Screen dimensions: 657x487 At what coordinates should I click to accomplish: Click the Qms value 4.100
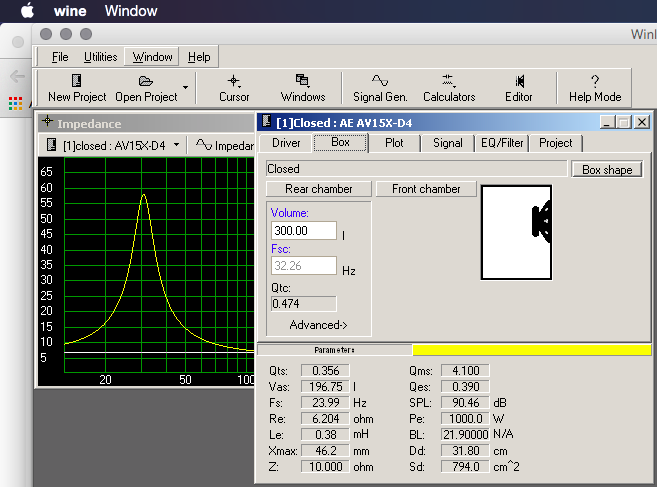click(465, 370)
